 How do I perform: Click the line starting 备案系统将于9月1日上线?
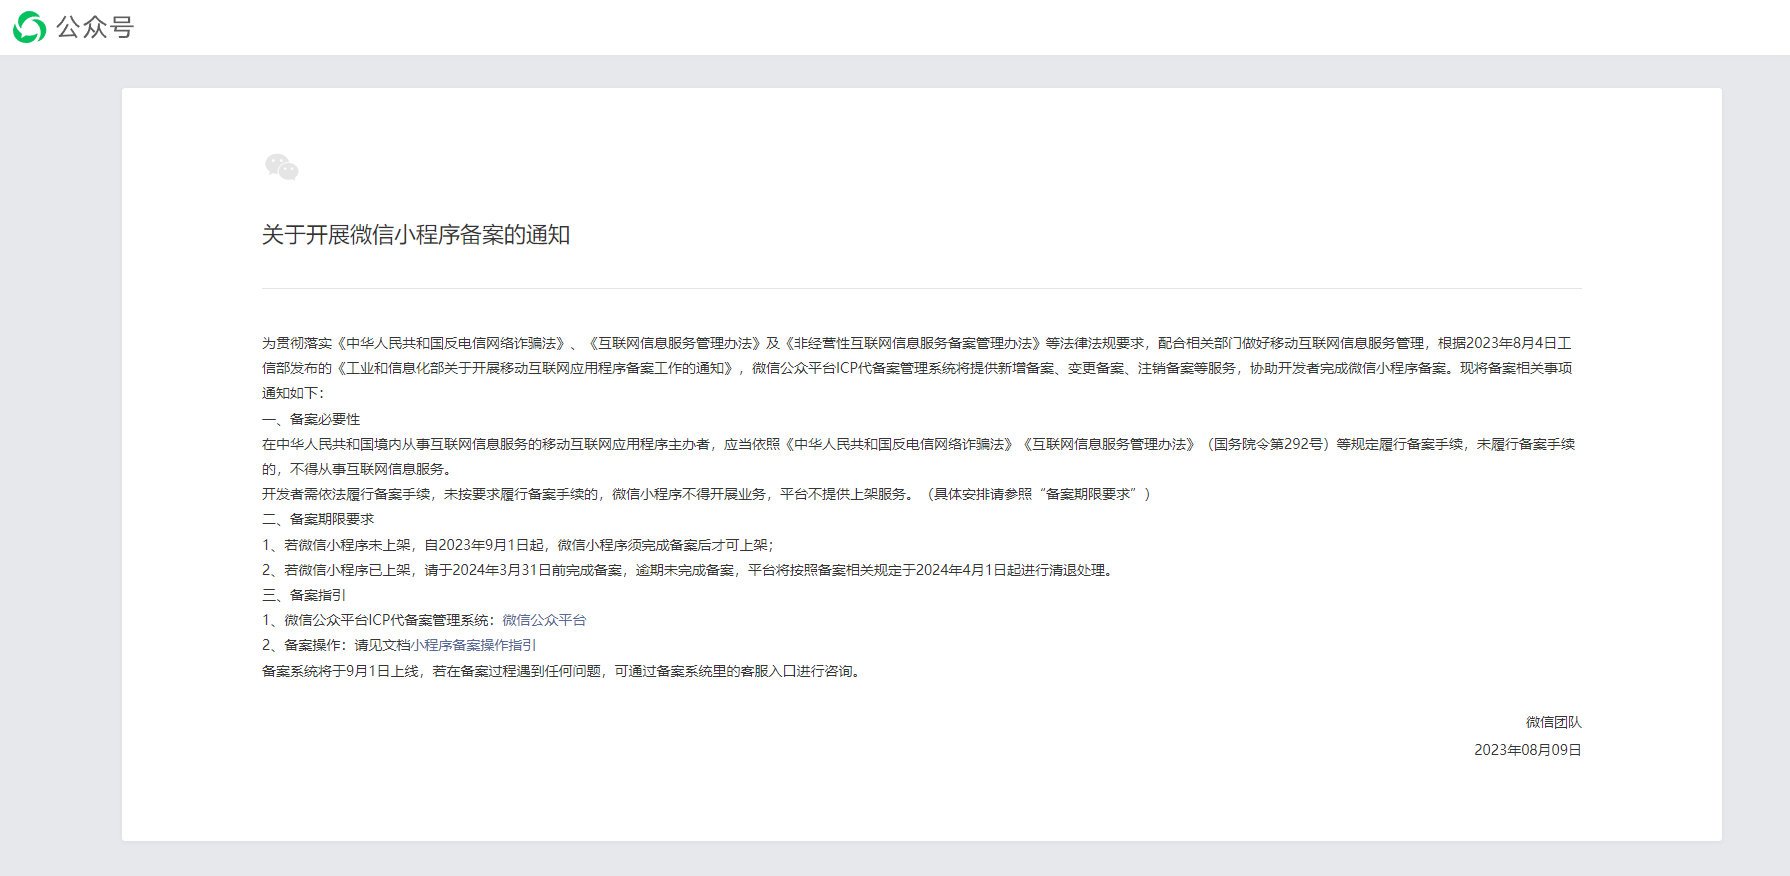point(563,671)
